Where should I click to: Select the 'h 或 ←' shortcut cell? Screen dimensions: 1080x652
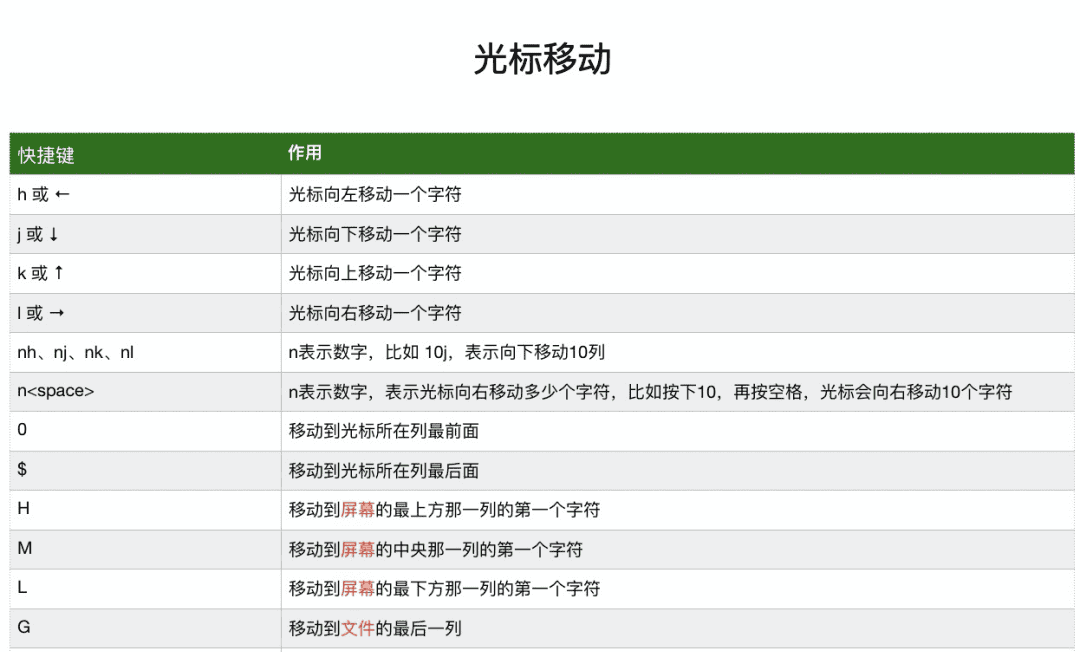(43, 195)
